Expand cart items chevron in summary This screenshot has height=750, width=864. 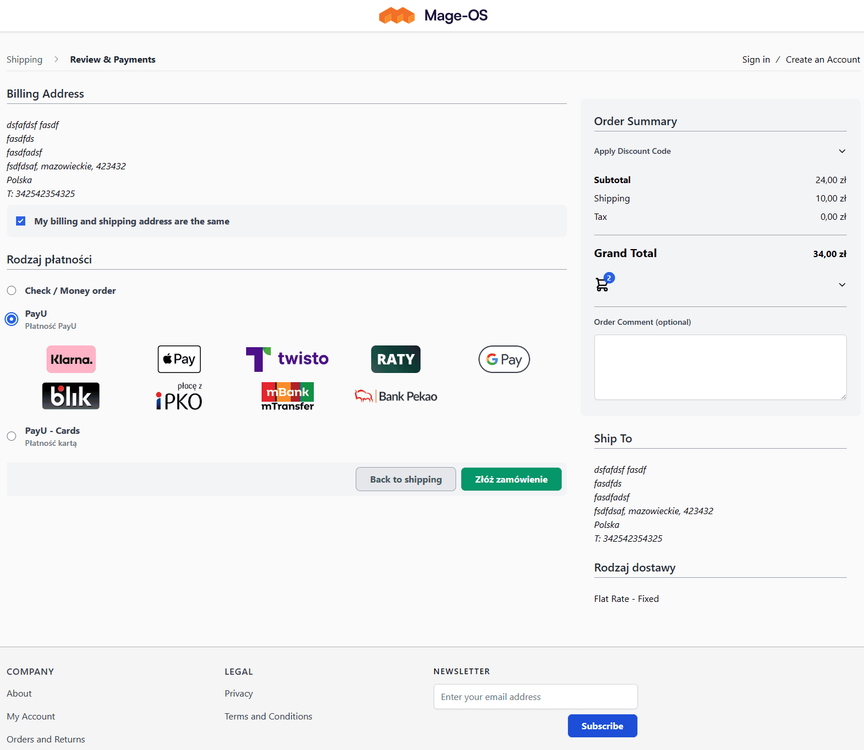[x=842, y=285]
